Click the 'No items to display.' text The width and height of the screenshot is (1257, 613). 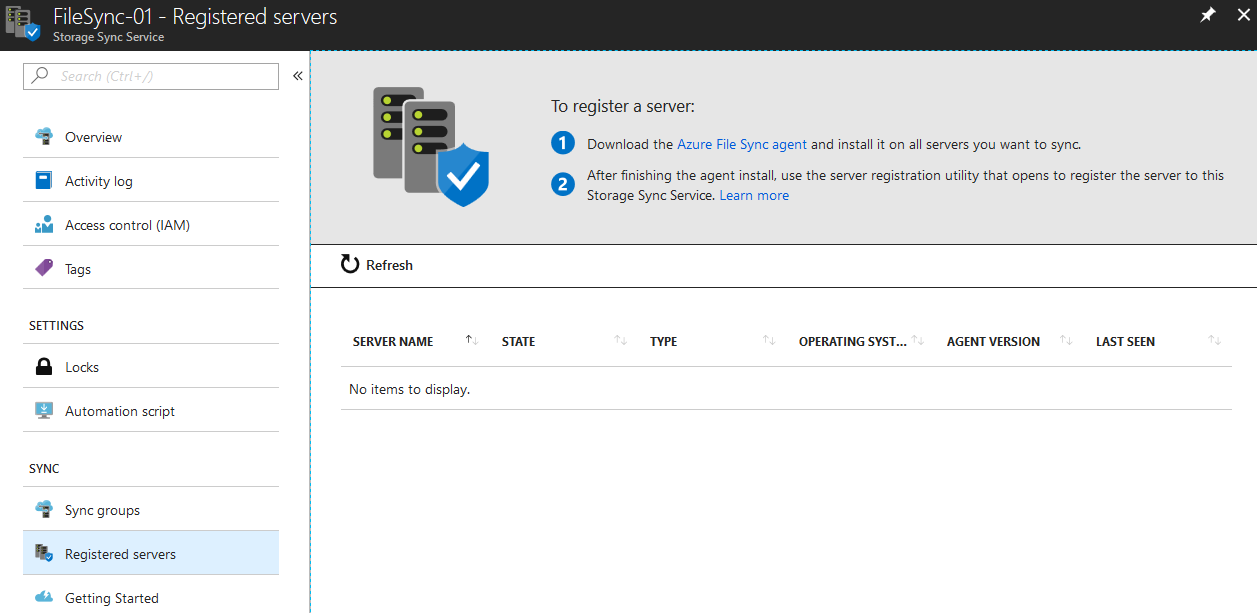(x=409, y=389)
